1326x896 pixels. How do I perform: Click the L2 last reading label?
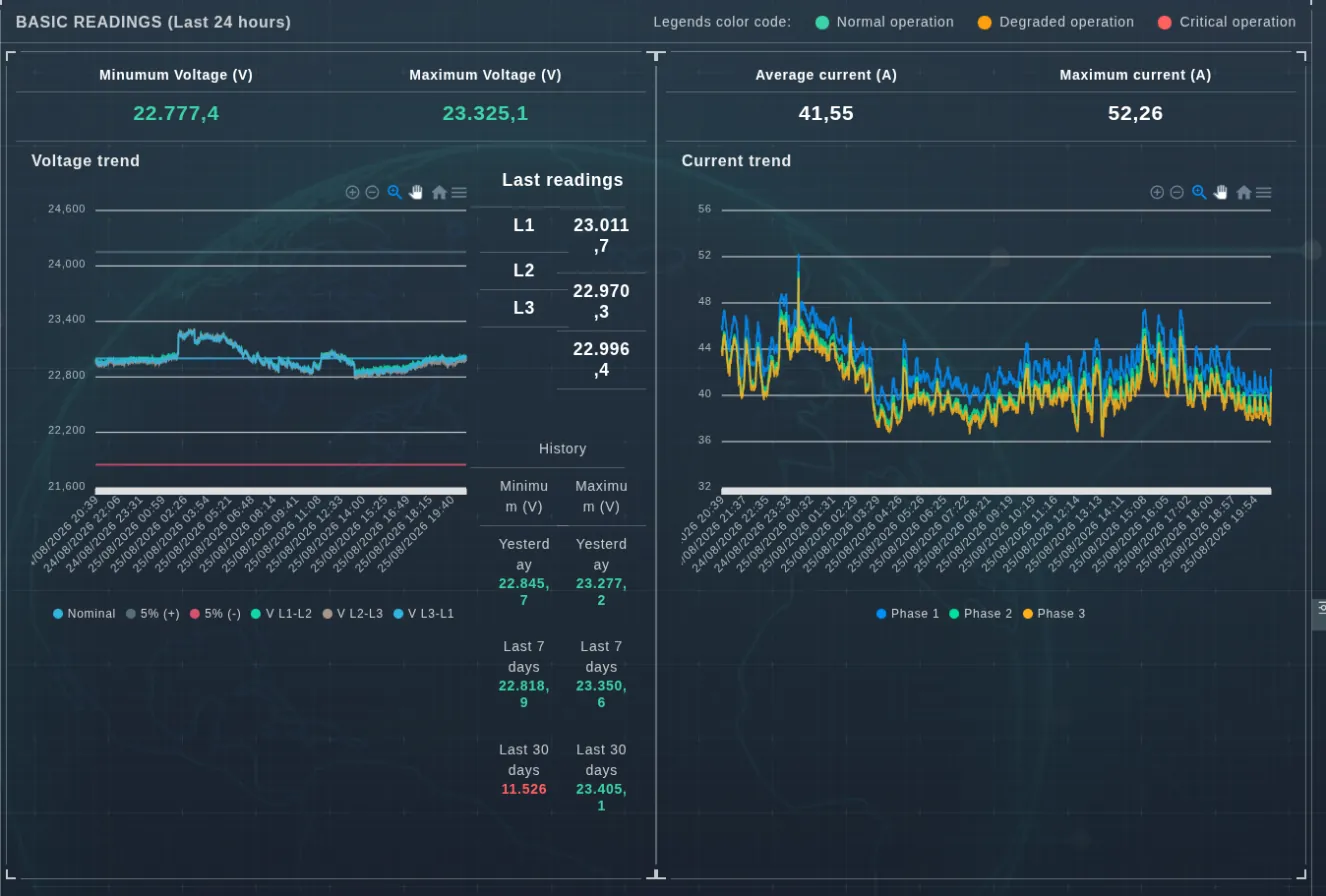(x=524, y=270)
